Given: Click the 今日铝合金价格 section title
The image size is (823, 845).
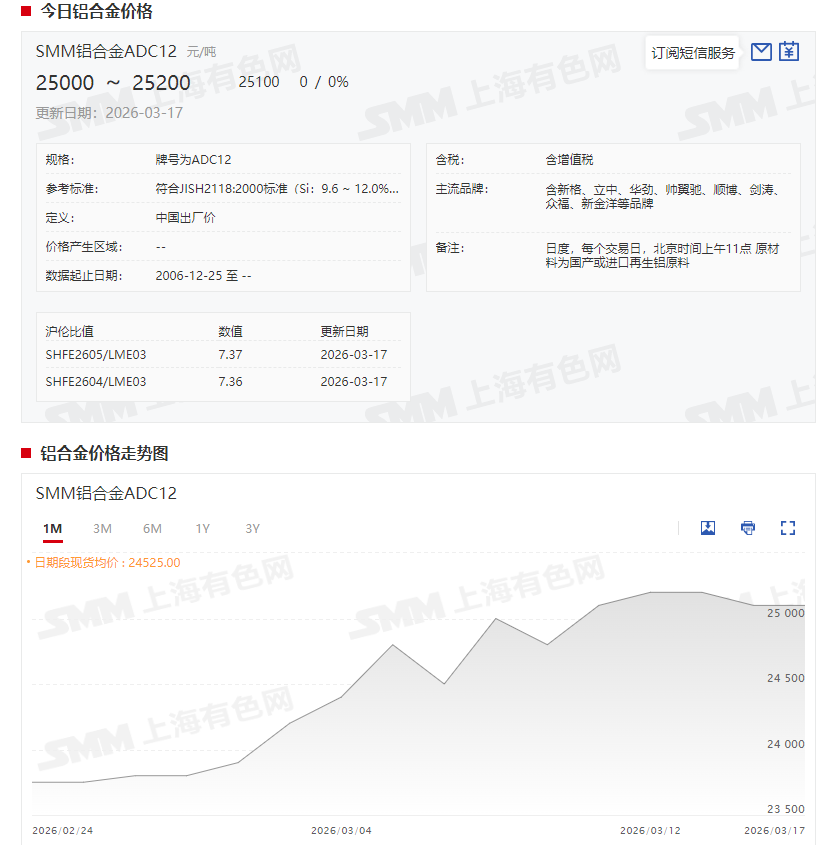Looking at the screenshot, I should [x=96, y=11].
